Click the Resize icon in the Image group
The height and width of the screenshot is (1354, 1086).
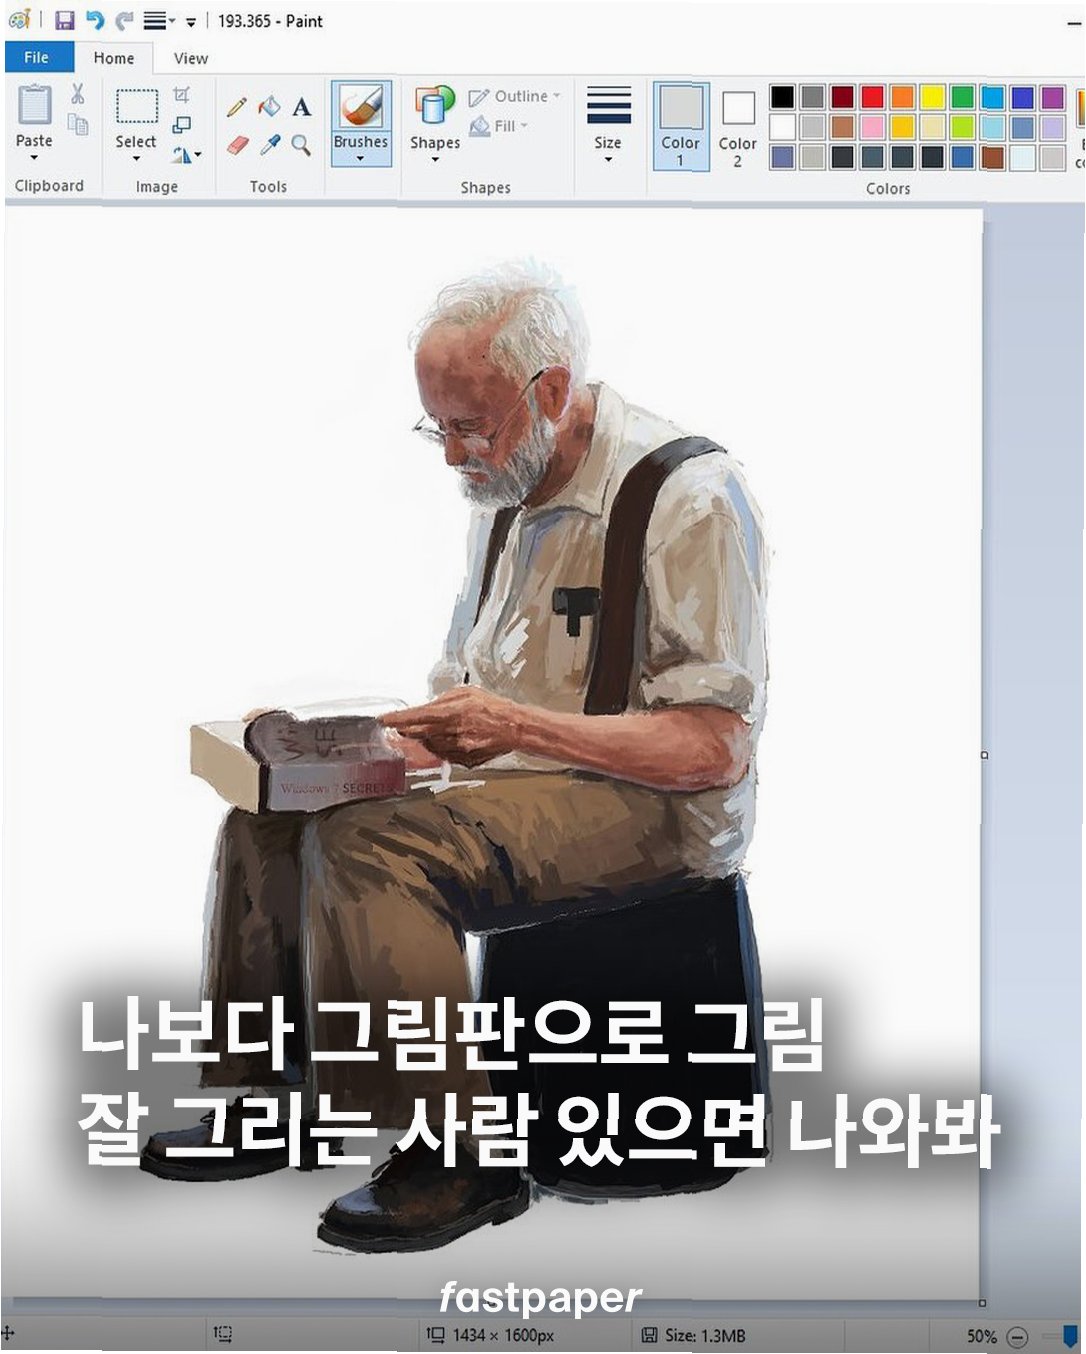point(181,125)
